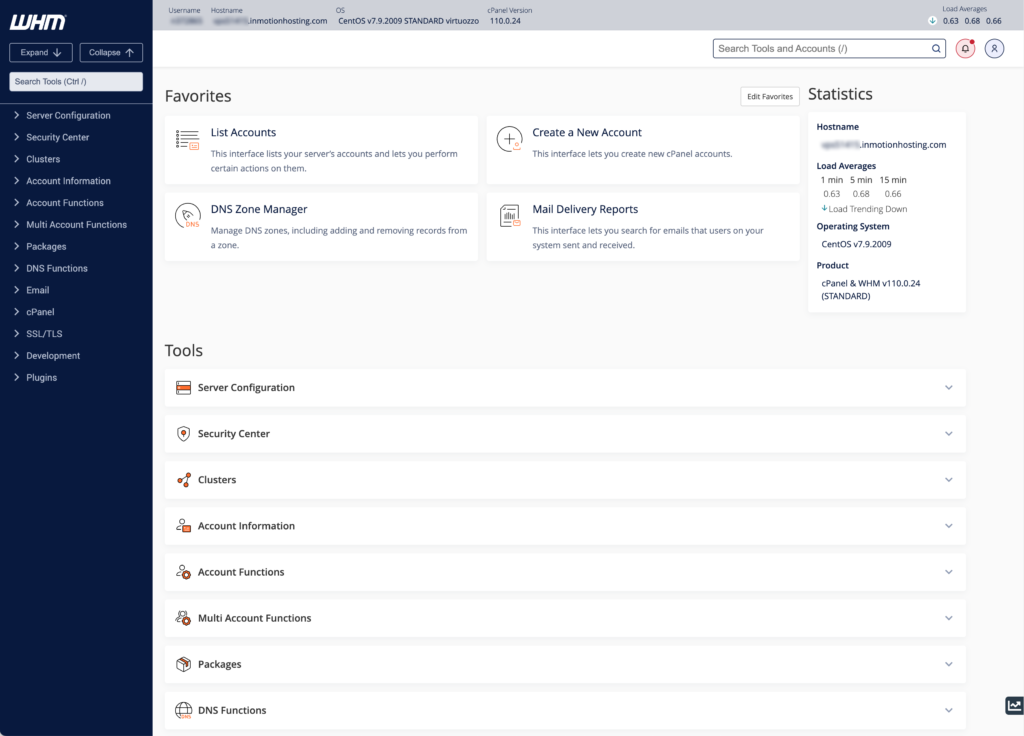Click the DNS Zone Manager icon

pos(187,216)
